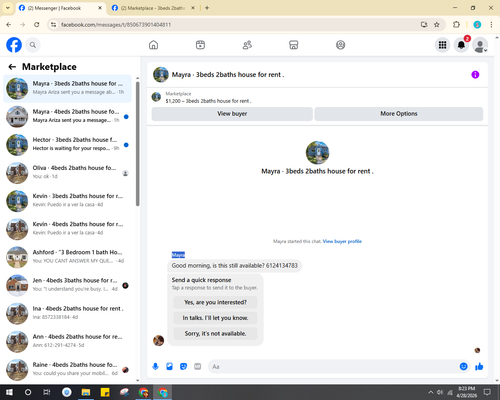This screenshot has width=500, height=400.
Task: Choose a GIF in message composer
Action: pos(198,367)
